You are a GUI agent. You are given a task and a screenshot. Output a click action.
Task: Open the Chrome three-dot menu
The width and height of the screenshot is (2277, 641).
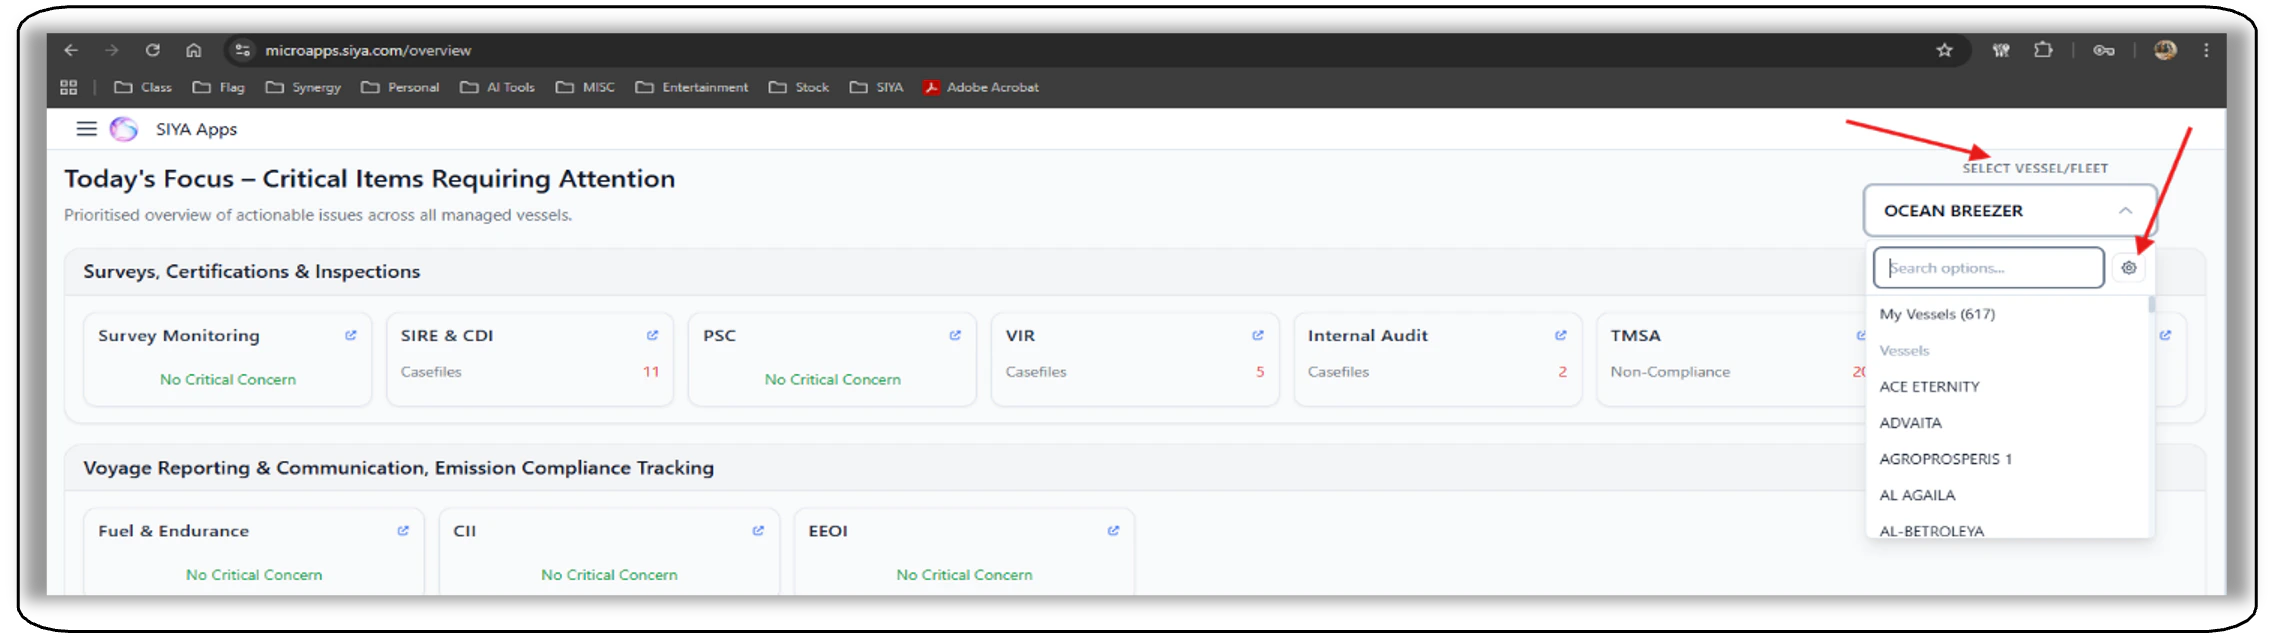pyautogui.click(x=2206, y=50)
